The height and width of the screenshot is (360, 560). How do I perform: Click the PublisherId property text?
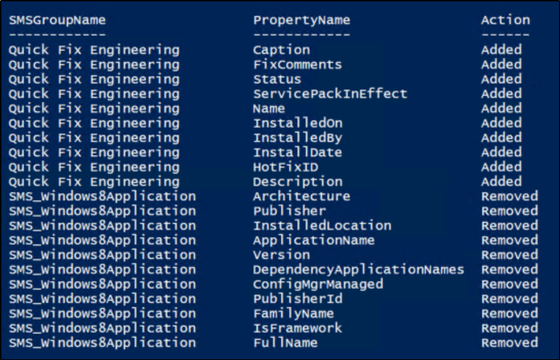(298, 299)
